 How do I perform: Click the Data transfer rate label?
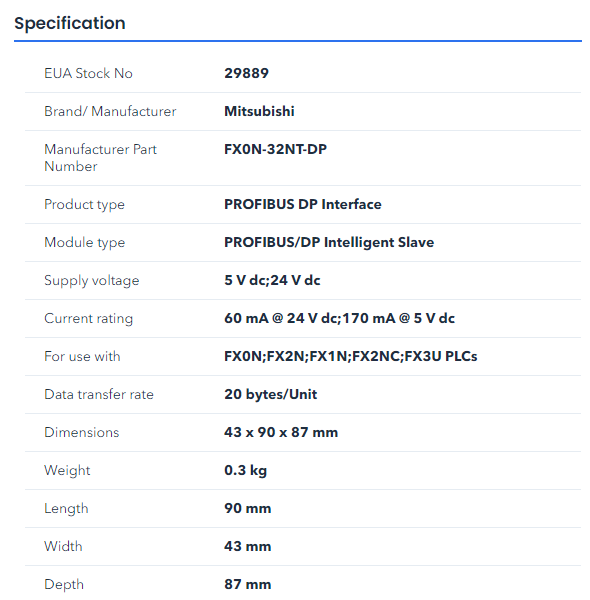coord(99,394)
